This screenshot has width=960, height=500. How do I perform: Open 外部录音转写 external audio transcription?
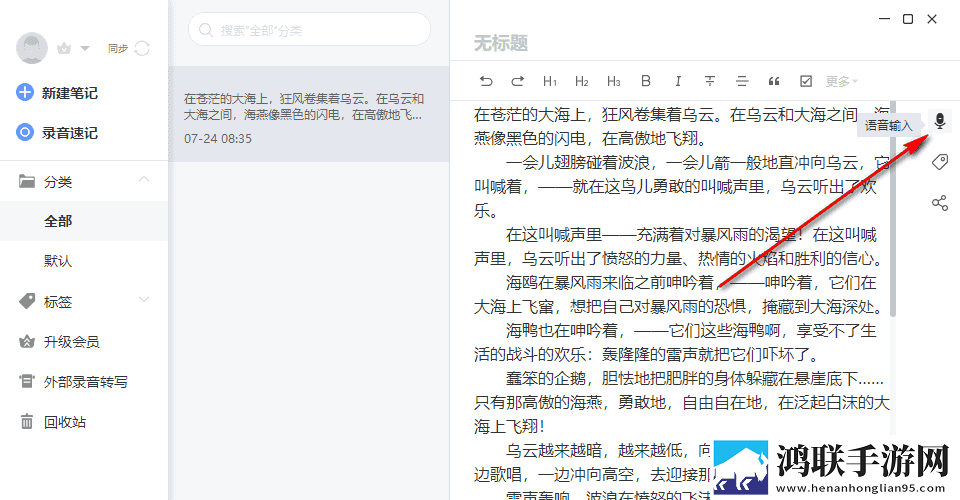click(86, 382)
